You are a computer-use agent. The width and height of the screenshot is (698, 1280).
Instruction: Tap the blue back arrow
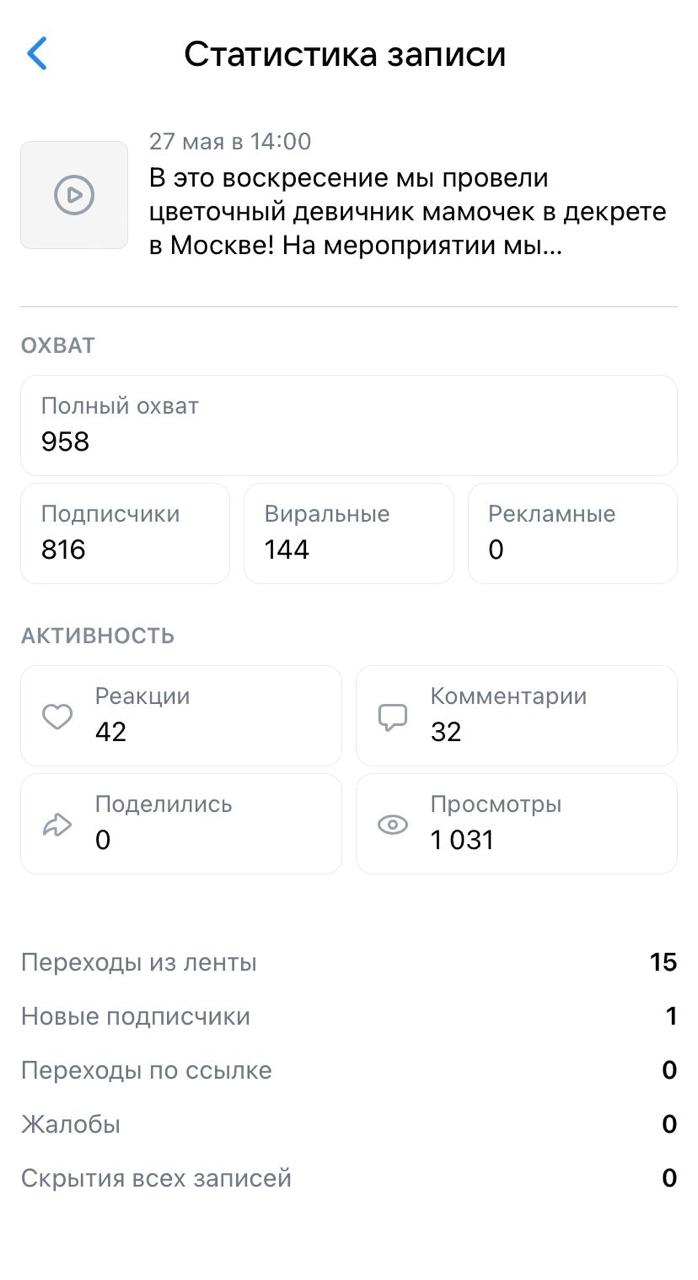pyautogui.click(x=37, y=54)
